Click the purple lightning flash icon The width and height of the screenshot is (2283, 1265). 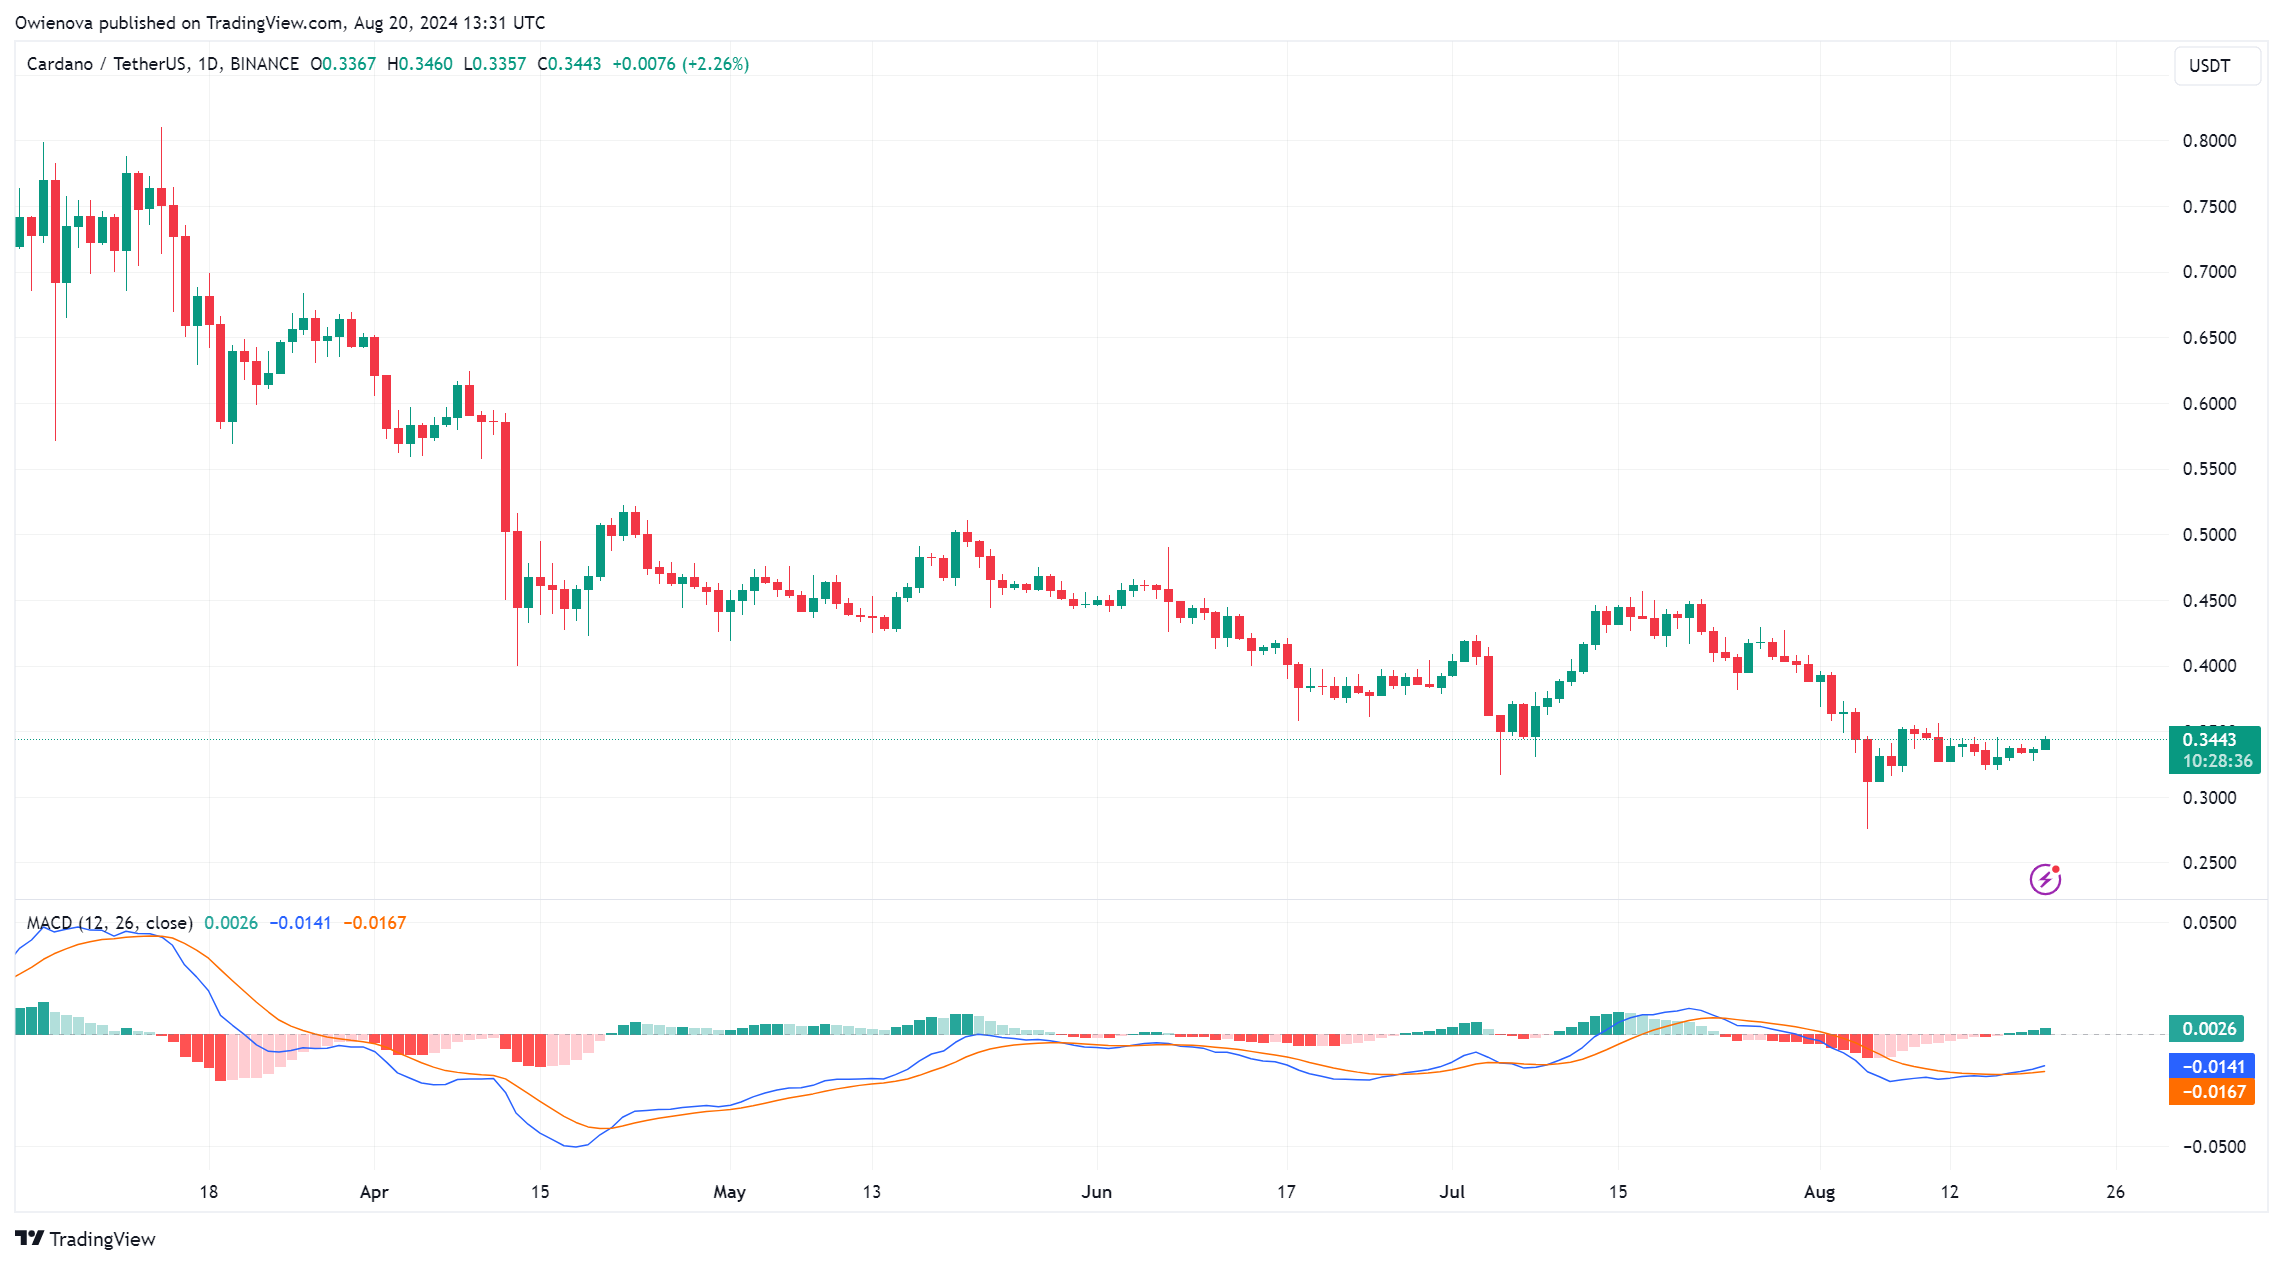point(2045,879)
